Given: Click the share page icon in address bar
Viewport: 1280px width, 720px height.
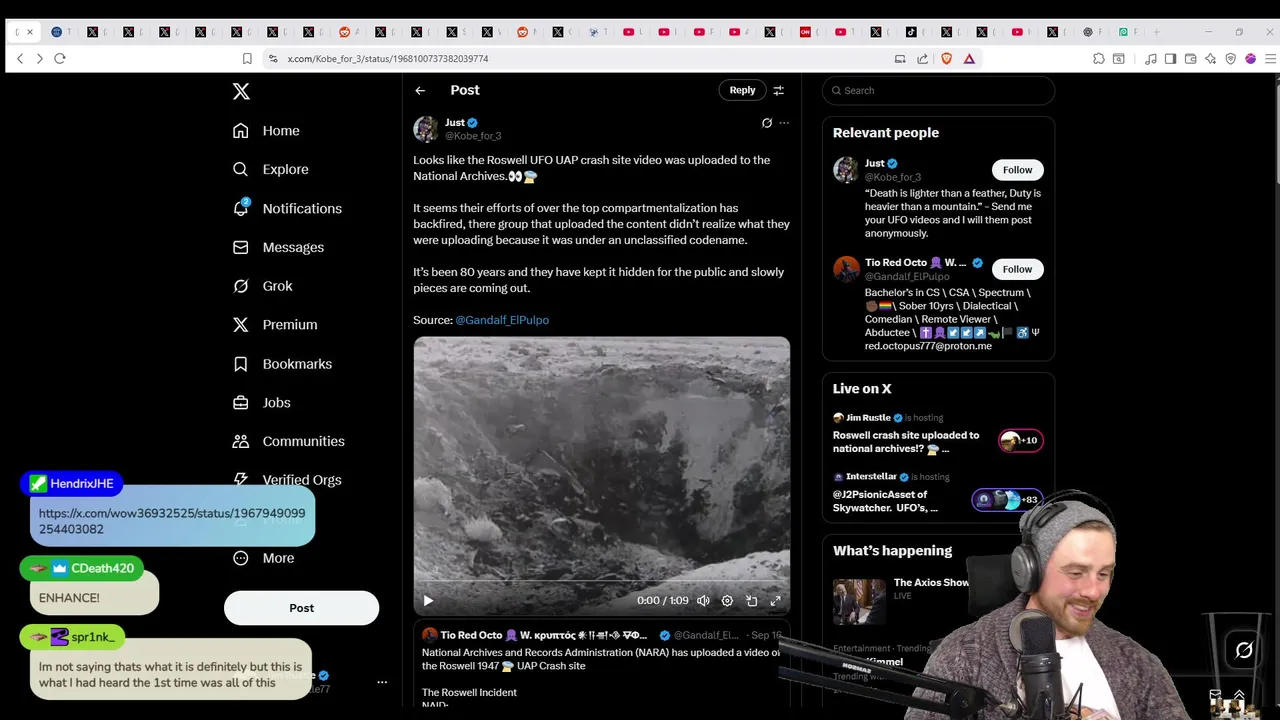Looking at the screenshot, I should tap(922, 59).
